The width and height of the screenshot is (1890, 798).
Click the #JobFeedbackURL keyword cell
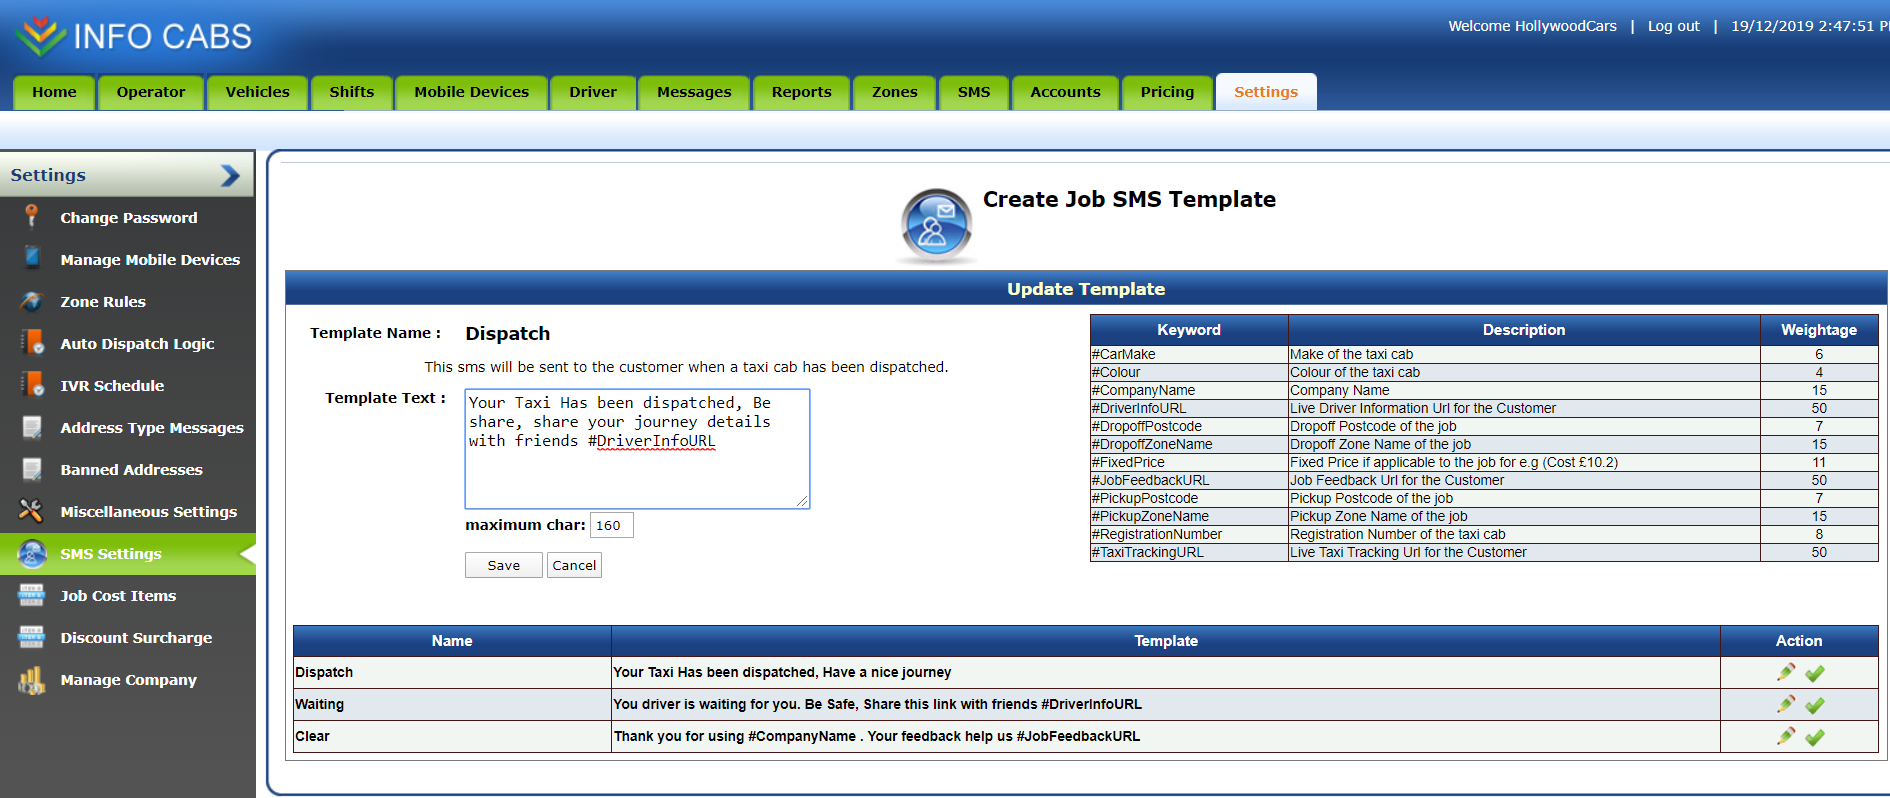tap(1189, 480)
